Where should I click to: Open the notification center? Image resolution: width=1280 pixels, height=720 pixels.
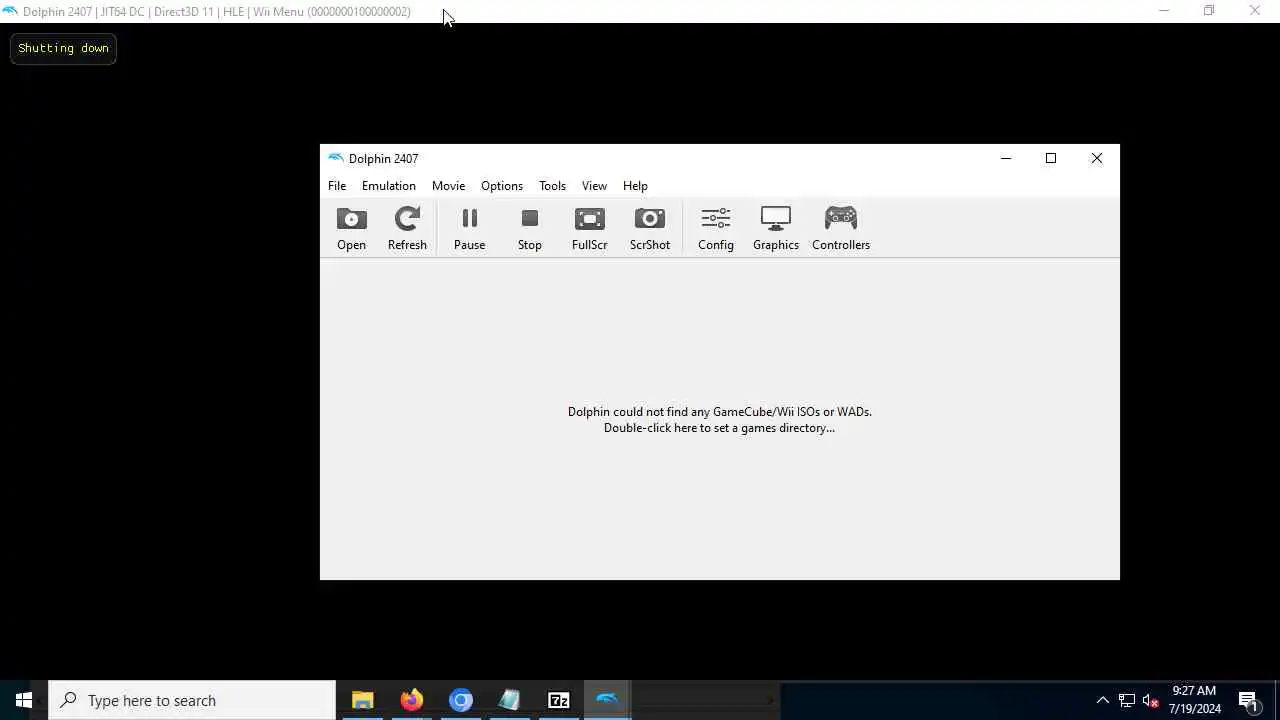1248,700
